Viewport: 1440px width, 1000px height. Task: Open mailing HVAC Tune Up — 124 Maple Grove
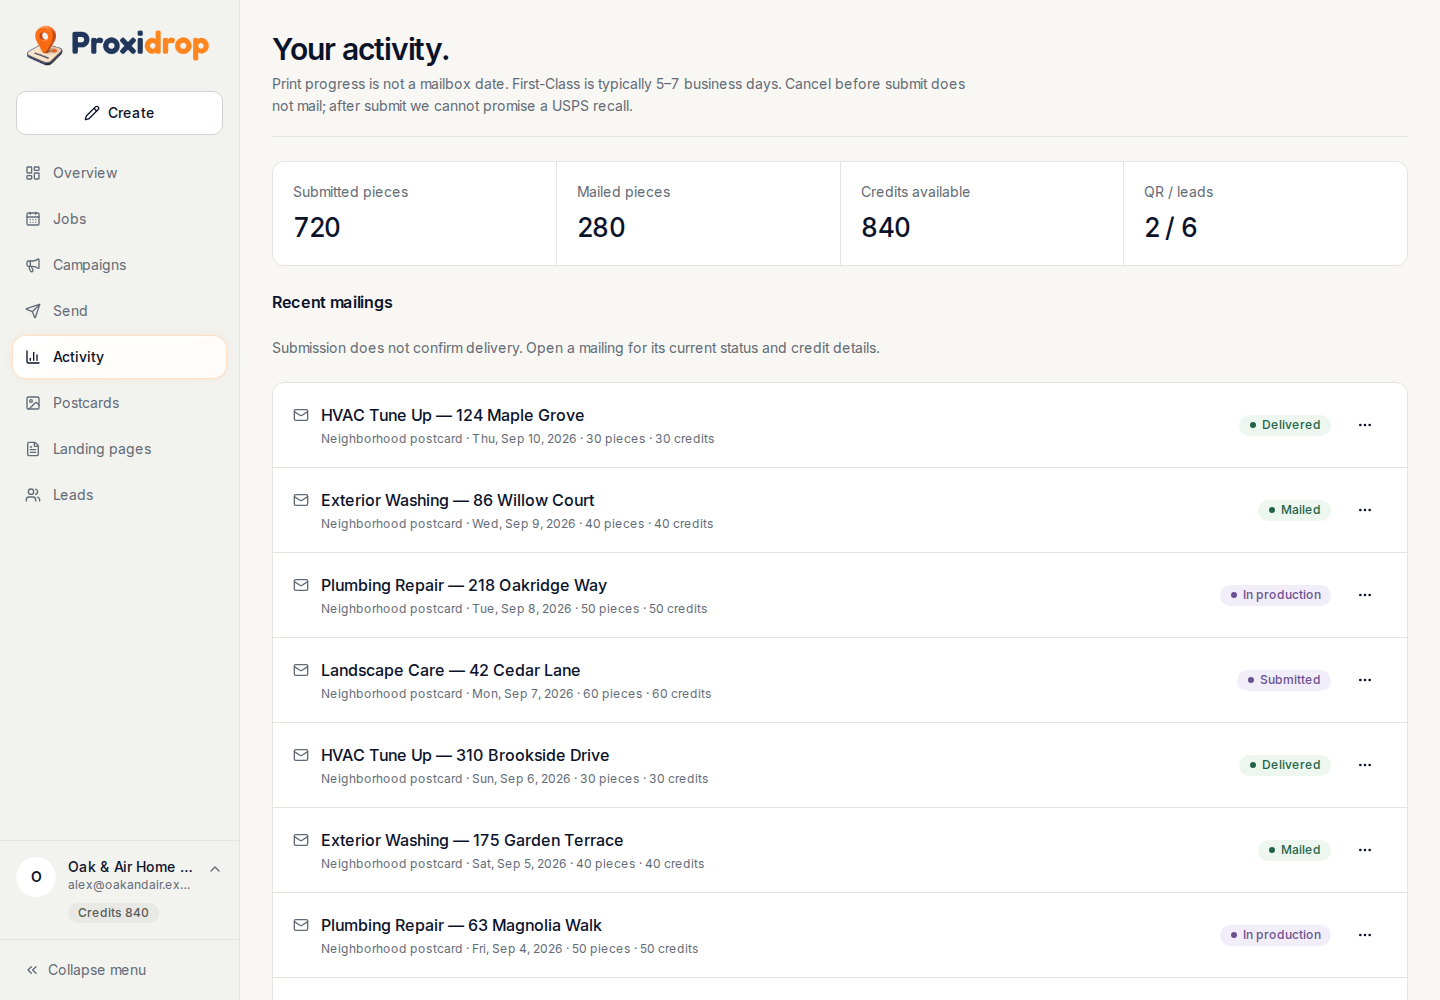pos(840,425)
